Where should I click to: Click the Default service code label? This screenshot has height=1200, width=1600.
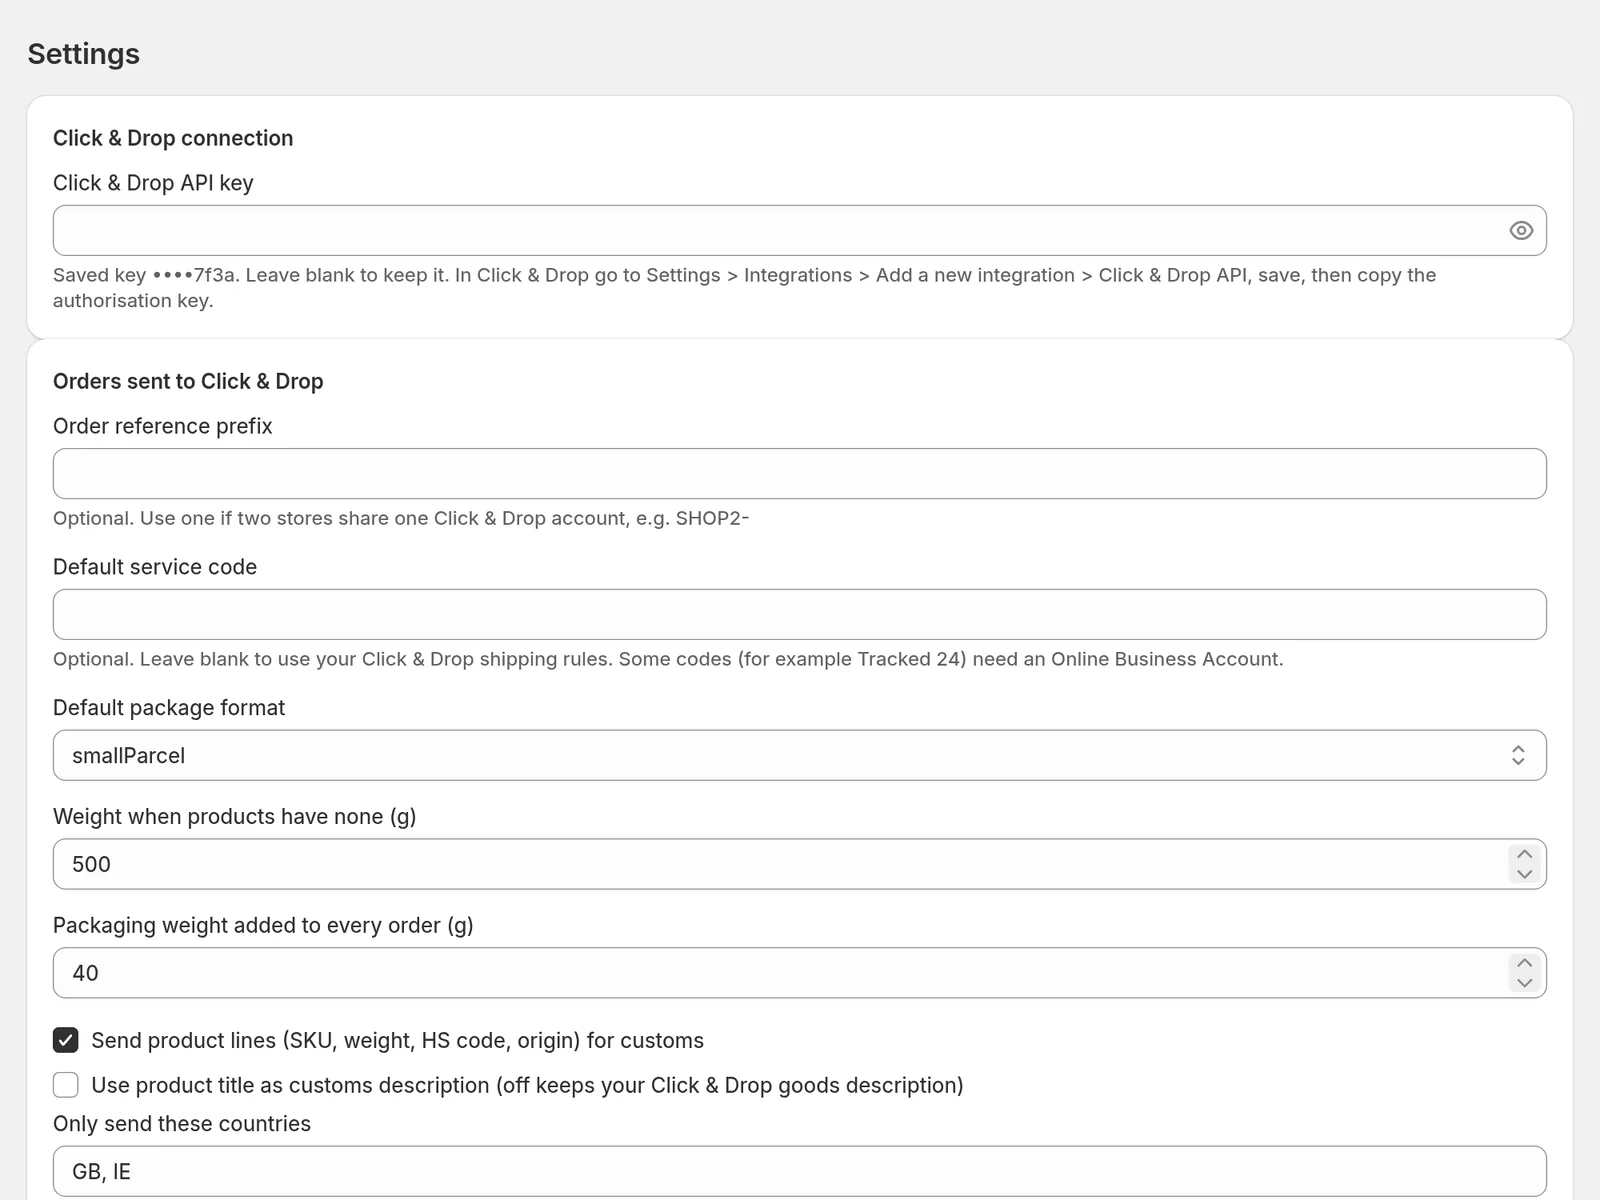[155, 568]
